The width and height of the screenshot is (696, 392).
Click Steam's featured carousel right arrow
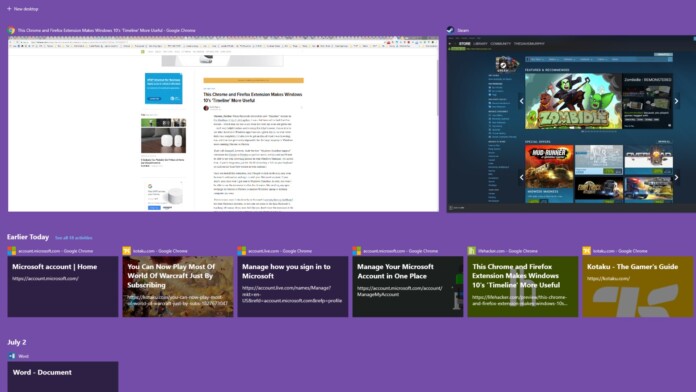676,101
